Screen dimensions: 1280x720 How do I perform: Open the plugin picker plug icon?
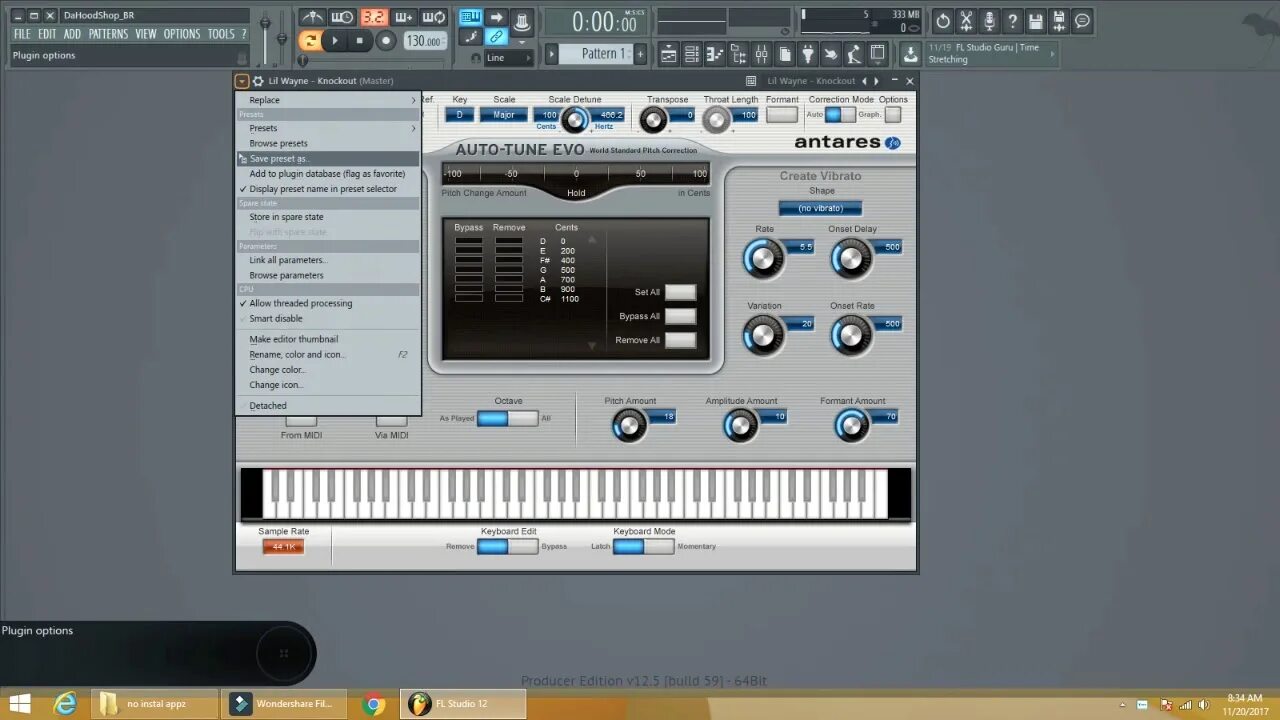click(x=808, y=54)
